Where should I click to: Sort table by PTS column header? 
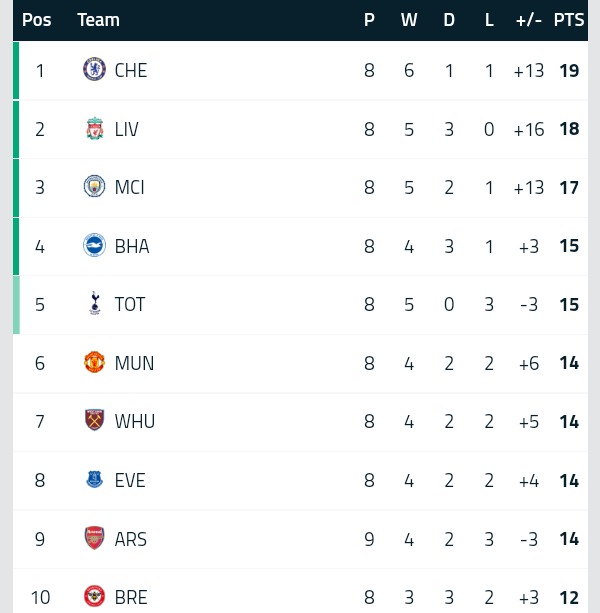pyautogui.click(x=569, y=20)
